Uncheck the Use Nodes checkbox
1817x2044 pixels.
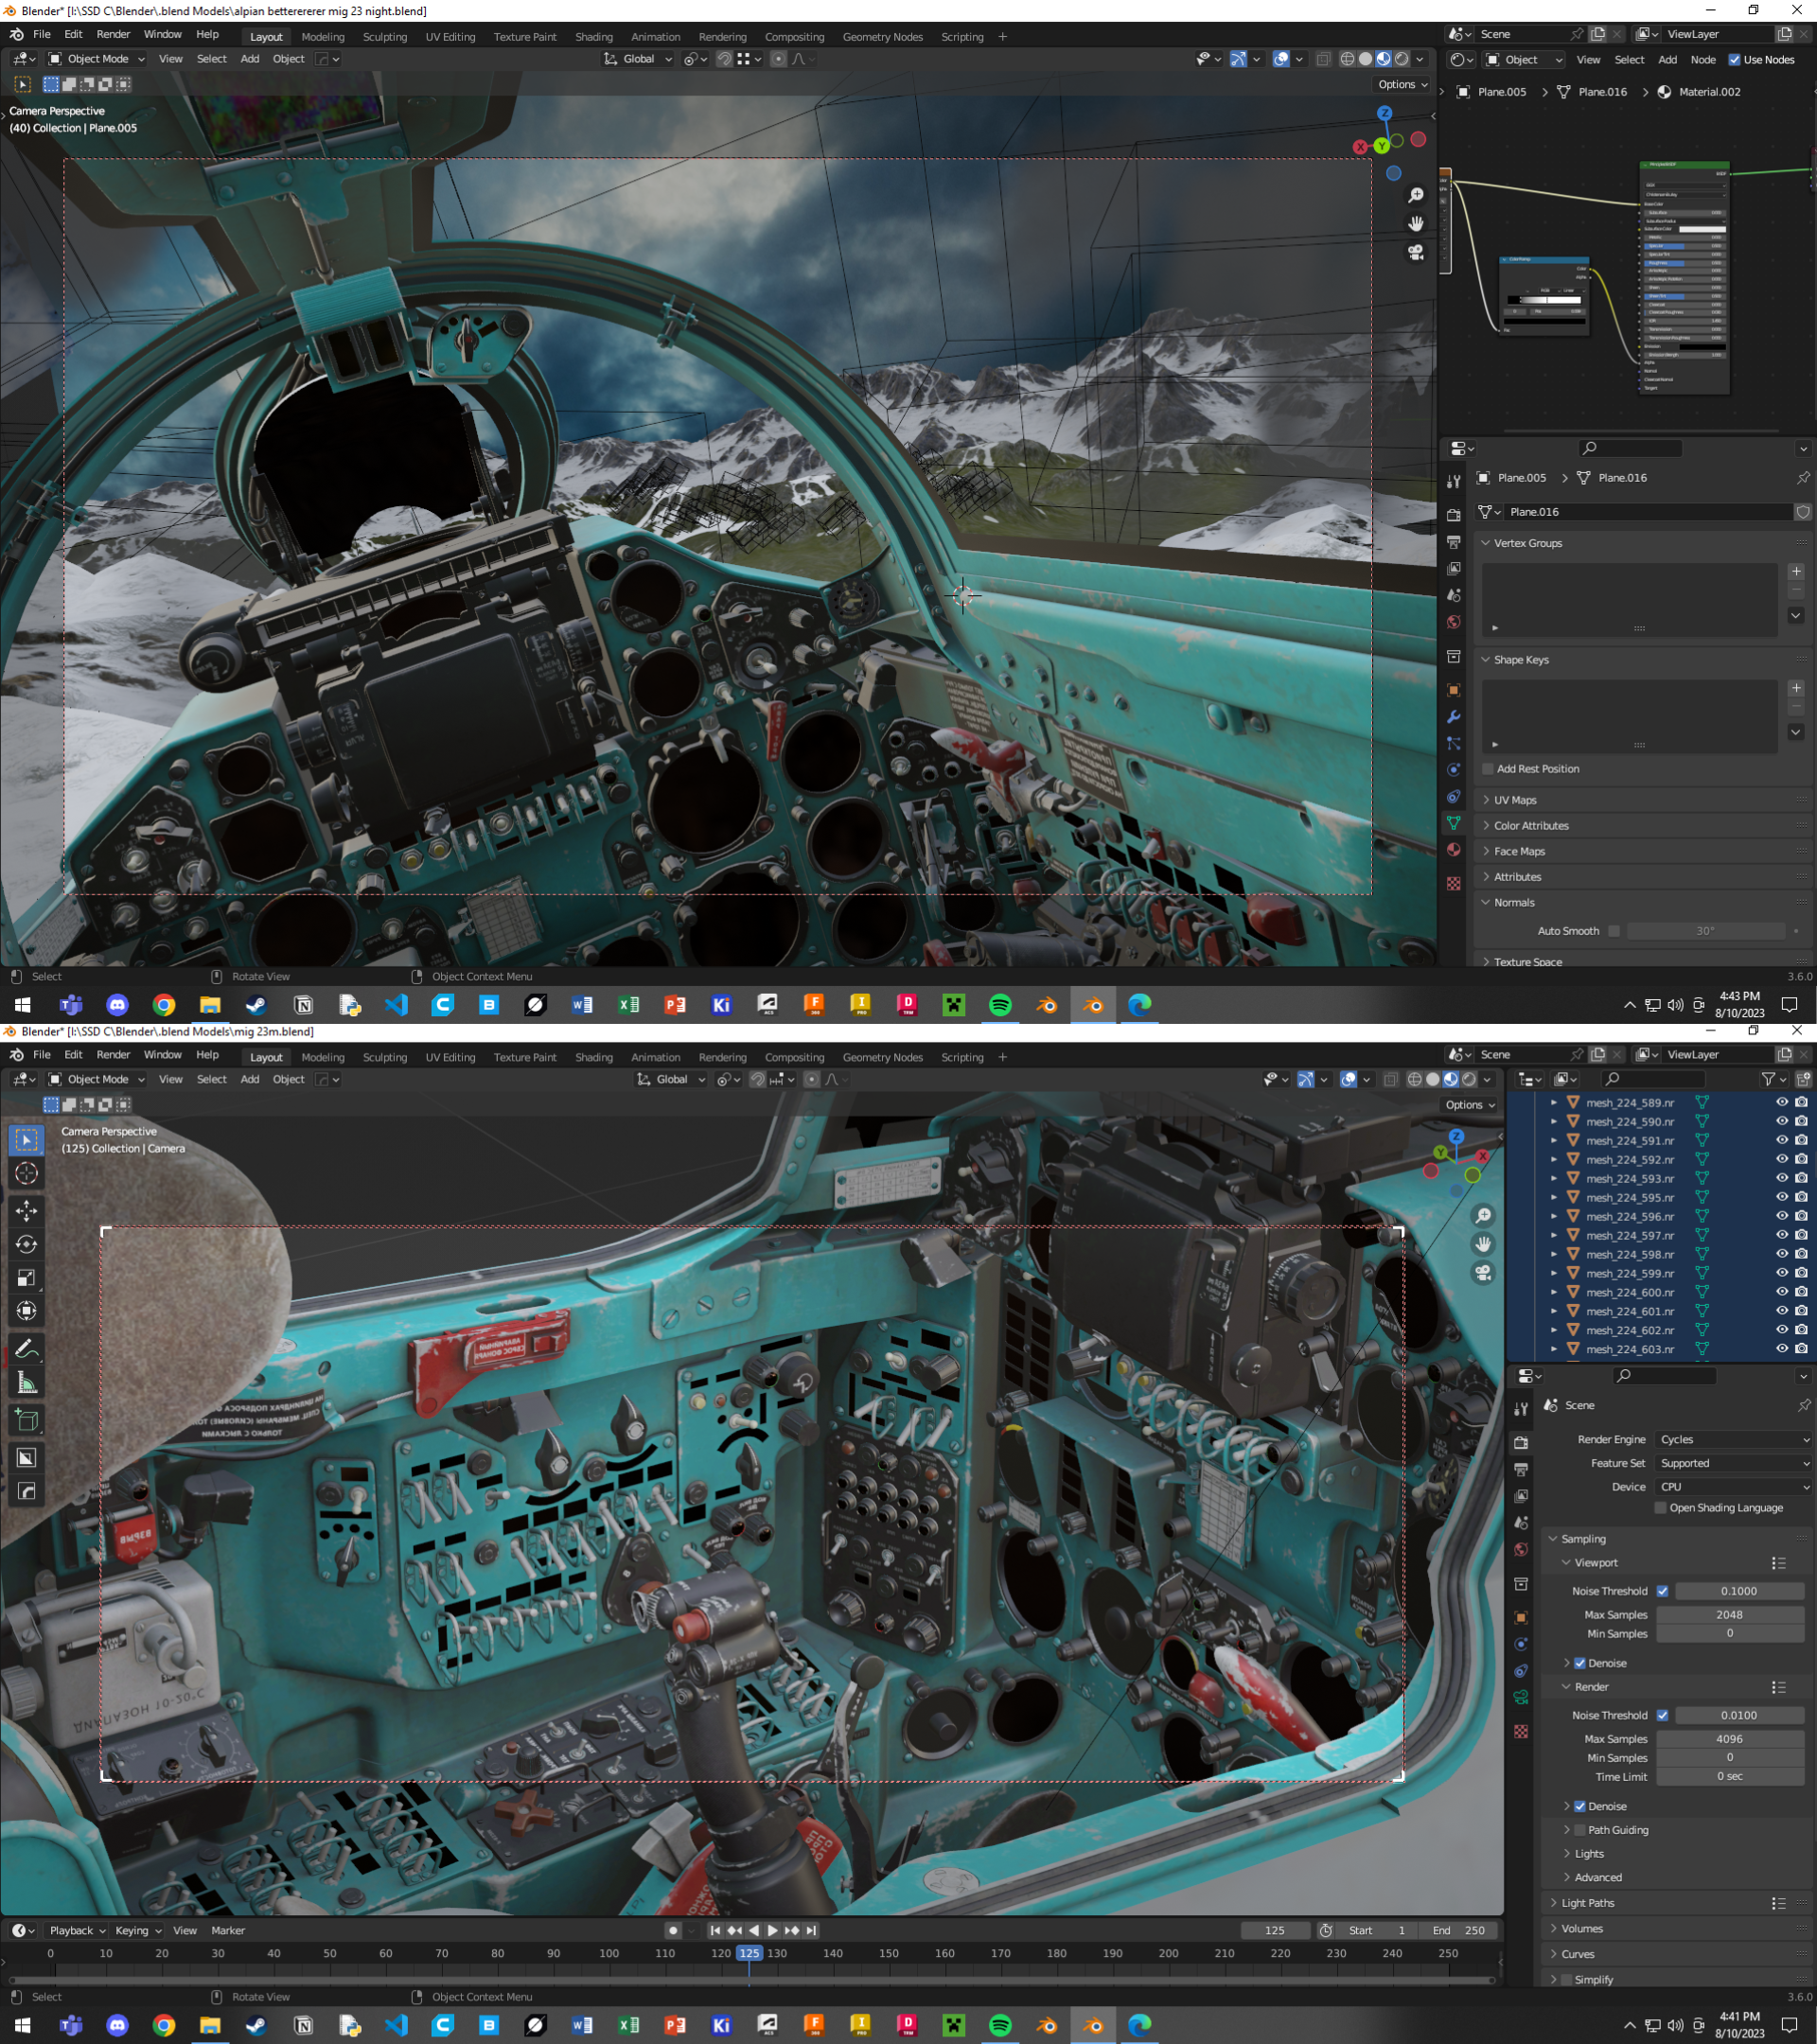pyautogui.click(x=1735, y=60)
